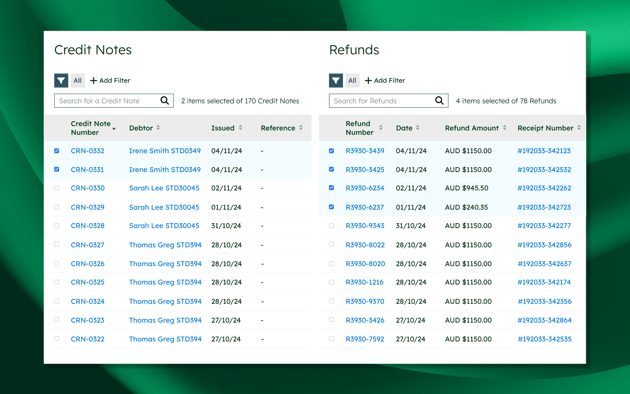The height and width of the screenshot is (394, 630).
Task: Click the 31/10/24 issued date of CRN-0328
Action: pyautogui.click(x=226, y=225)
